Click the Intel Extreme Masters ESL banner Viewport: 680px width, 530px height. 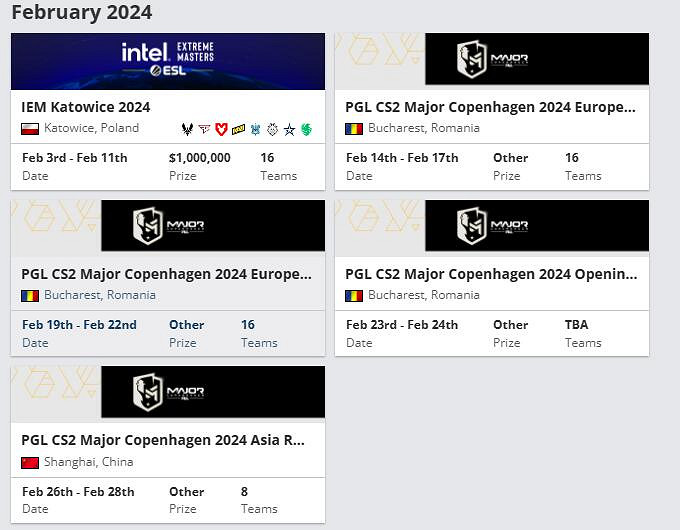168,60
